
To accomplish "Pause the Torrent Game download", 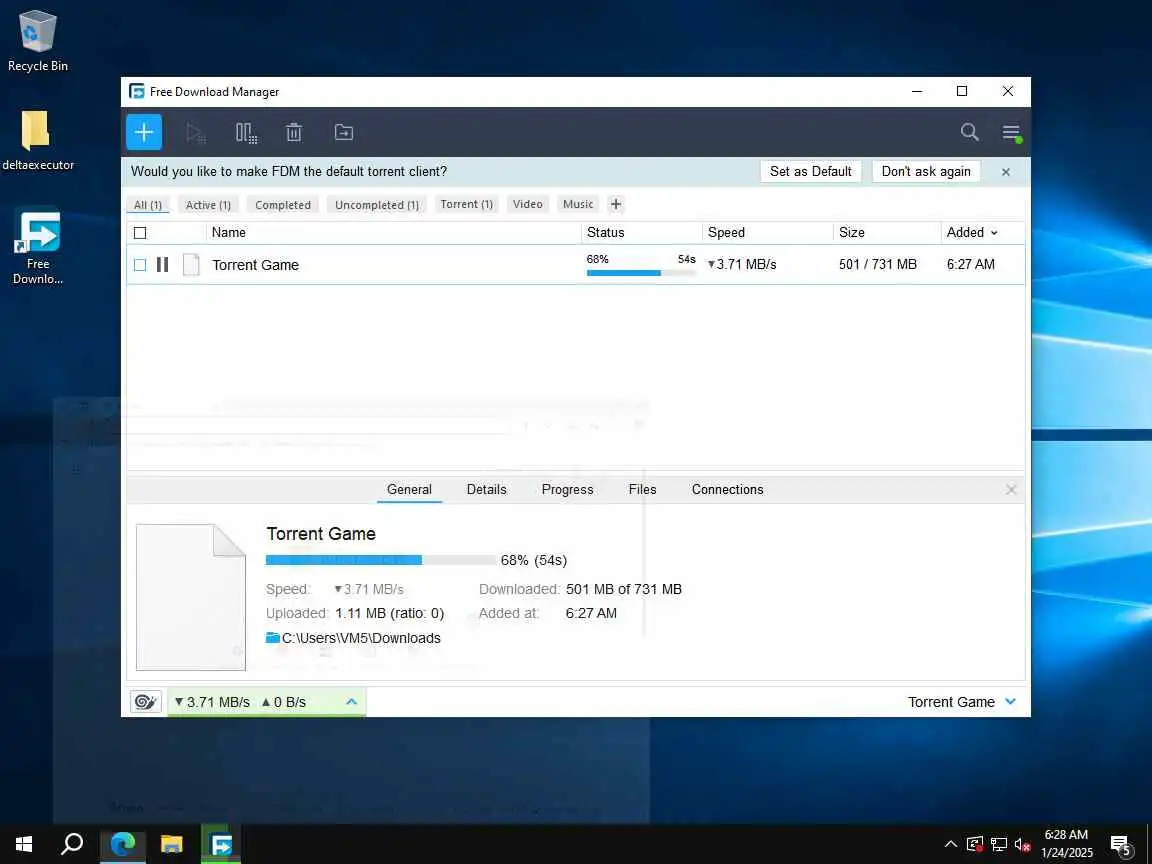I will tap(162, 264).
